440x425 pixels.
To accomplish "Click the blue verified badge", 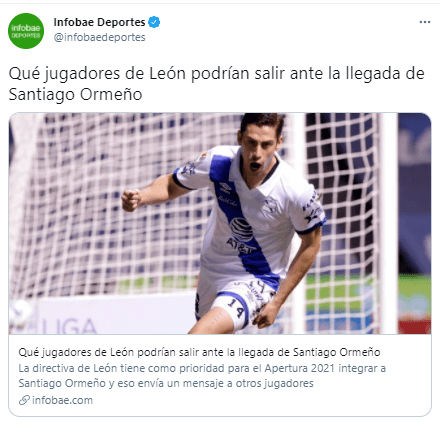I will coord(154,22).
